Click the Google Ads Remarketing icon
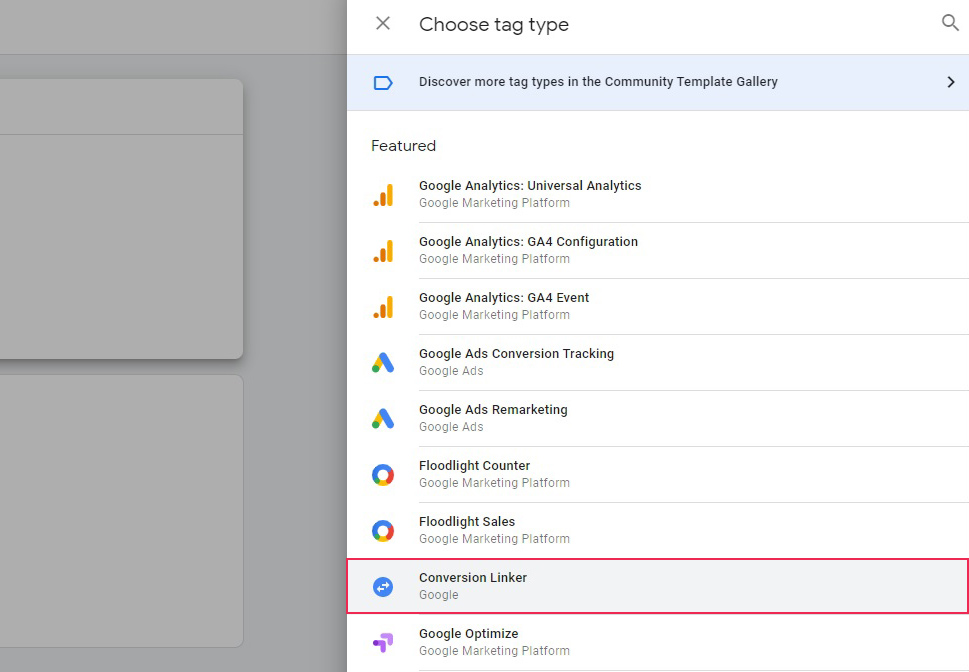Screen dimensions: 969x672 [383, 419]
